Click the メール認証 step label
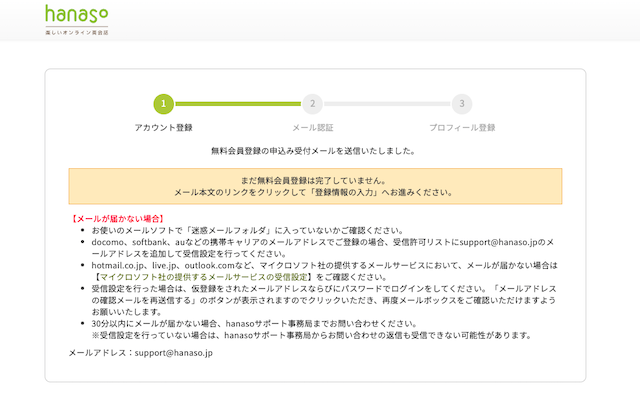This screenshot has width=640, height=403. [313, 128]
